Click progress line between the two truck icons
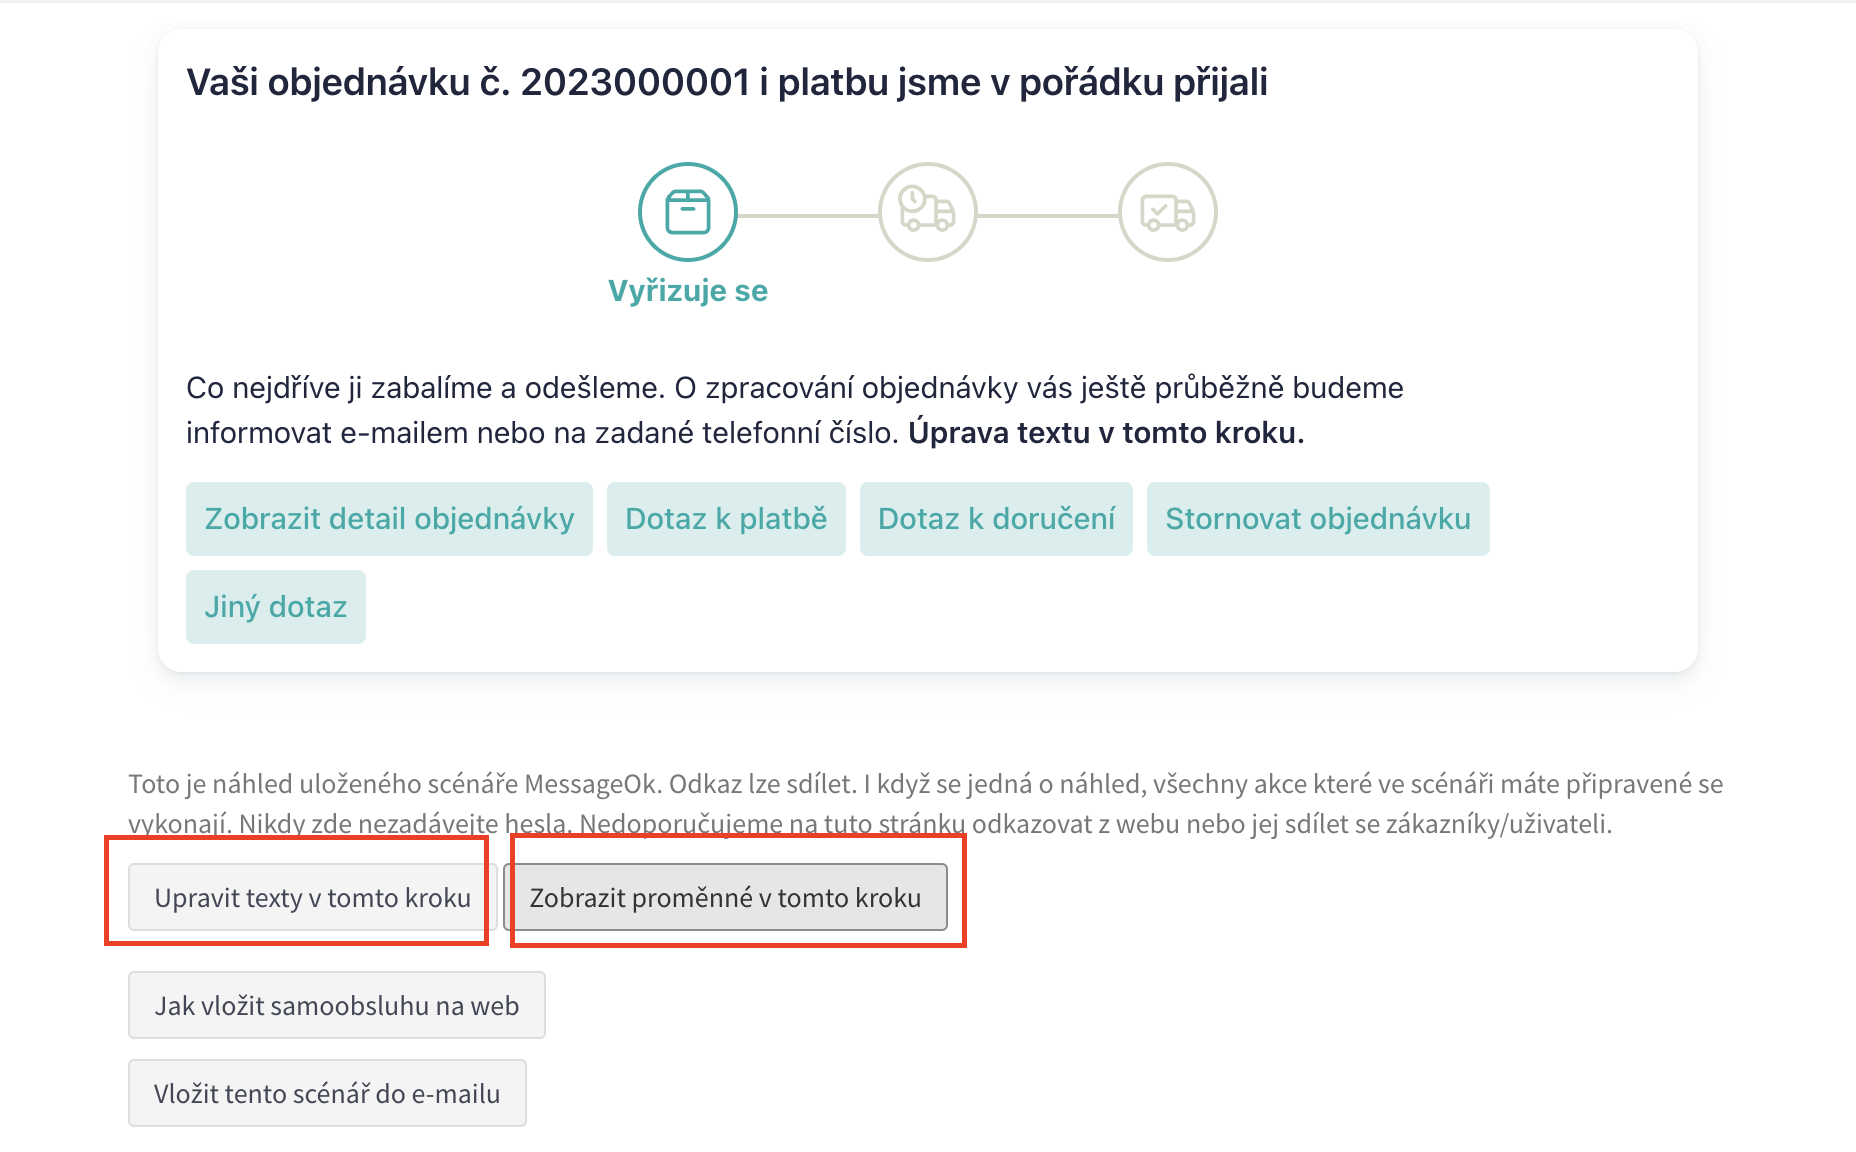This screenshot has height=1152, width=1856. point(1047,215)
